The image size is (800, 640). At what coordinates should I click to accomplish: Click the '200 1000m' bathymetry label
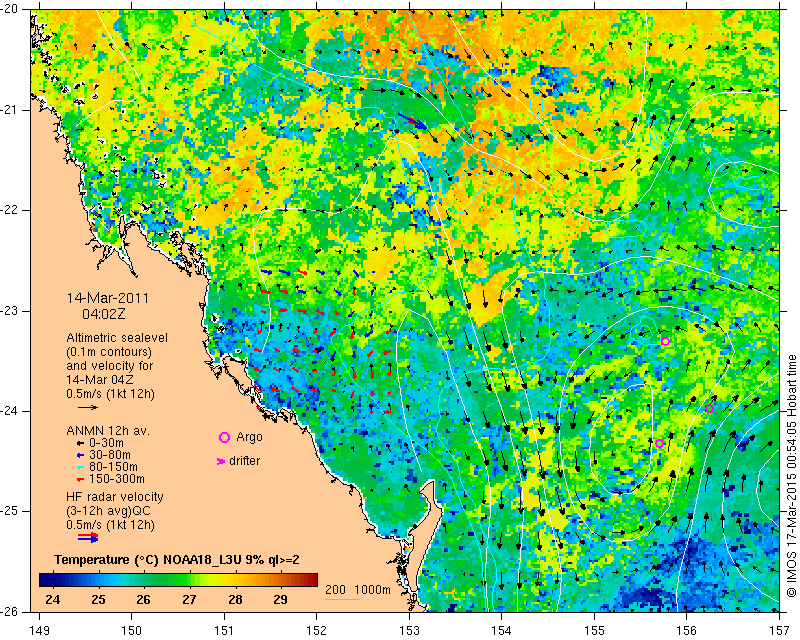click(x=358, y=590)
